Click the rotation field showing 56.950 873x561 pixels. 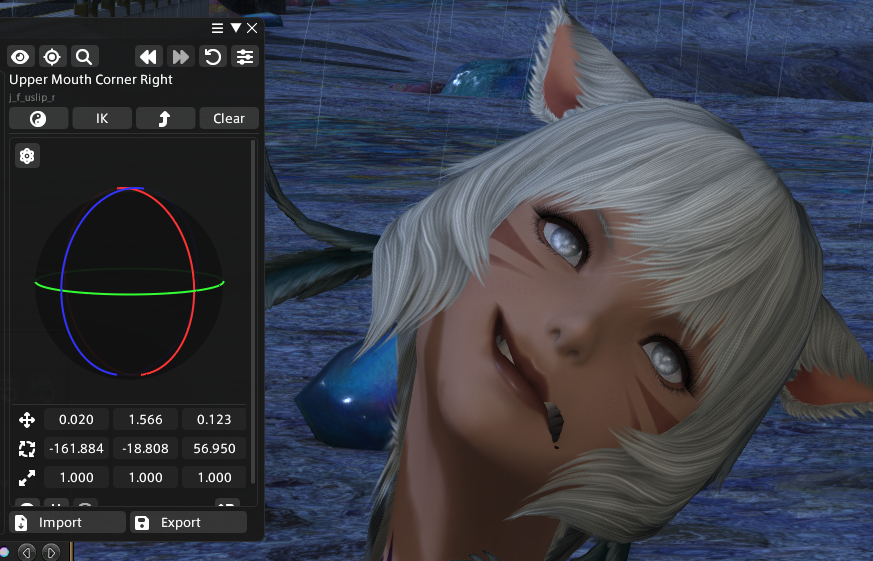(214, 449)
